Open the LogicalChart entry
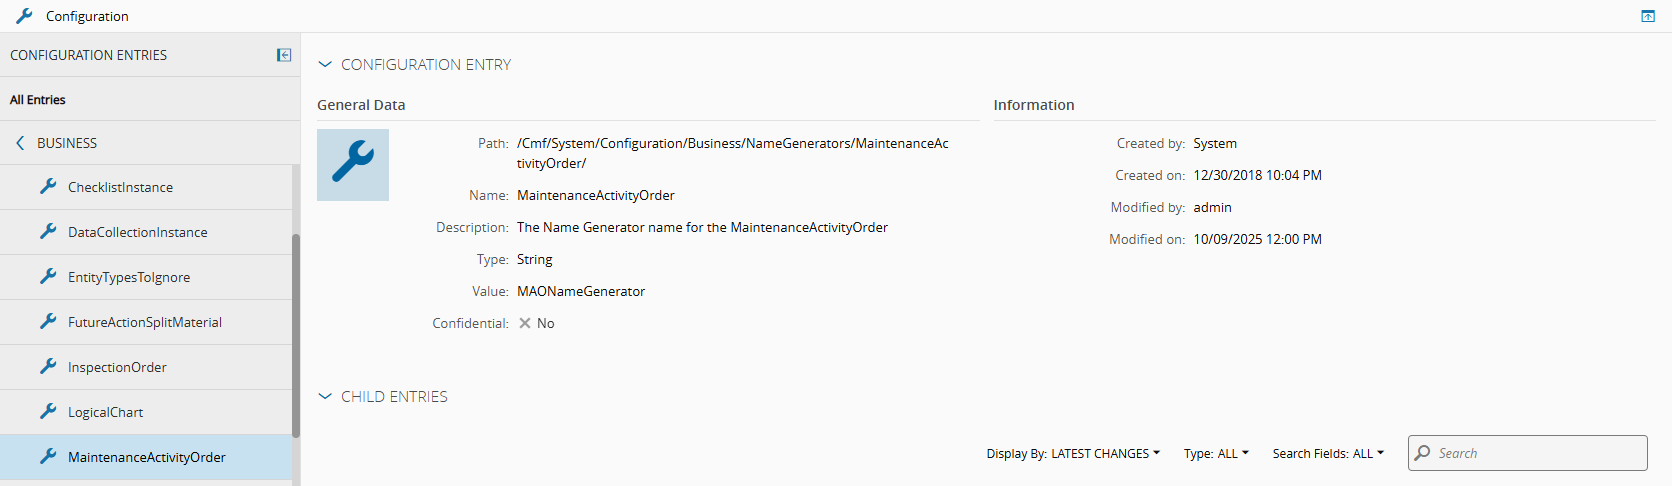Screen dimensions: 1672x486 105,412
